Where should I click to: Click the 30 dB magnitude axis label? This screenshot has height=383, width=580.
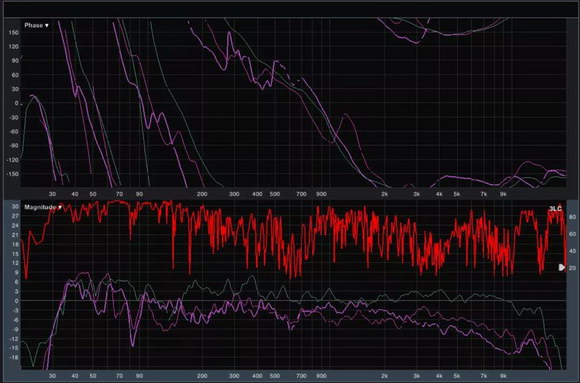pos(15,206)
